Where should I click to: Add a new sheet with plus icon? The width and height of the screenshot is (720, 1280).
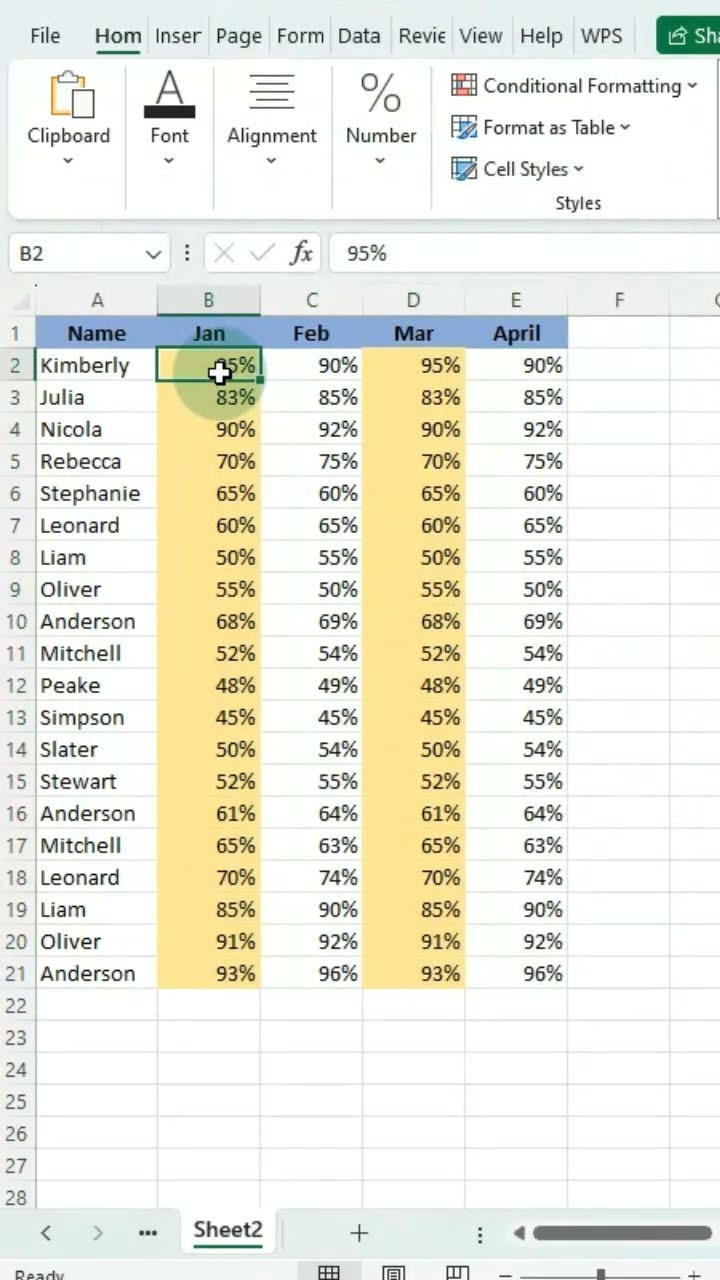pos(359,1233)
